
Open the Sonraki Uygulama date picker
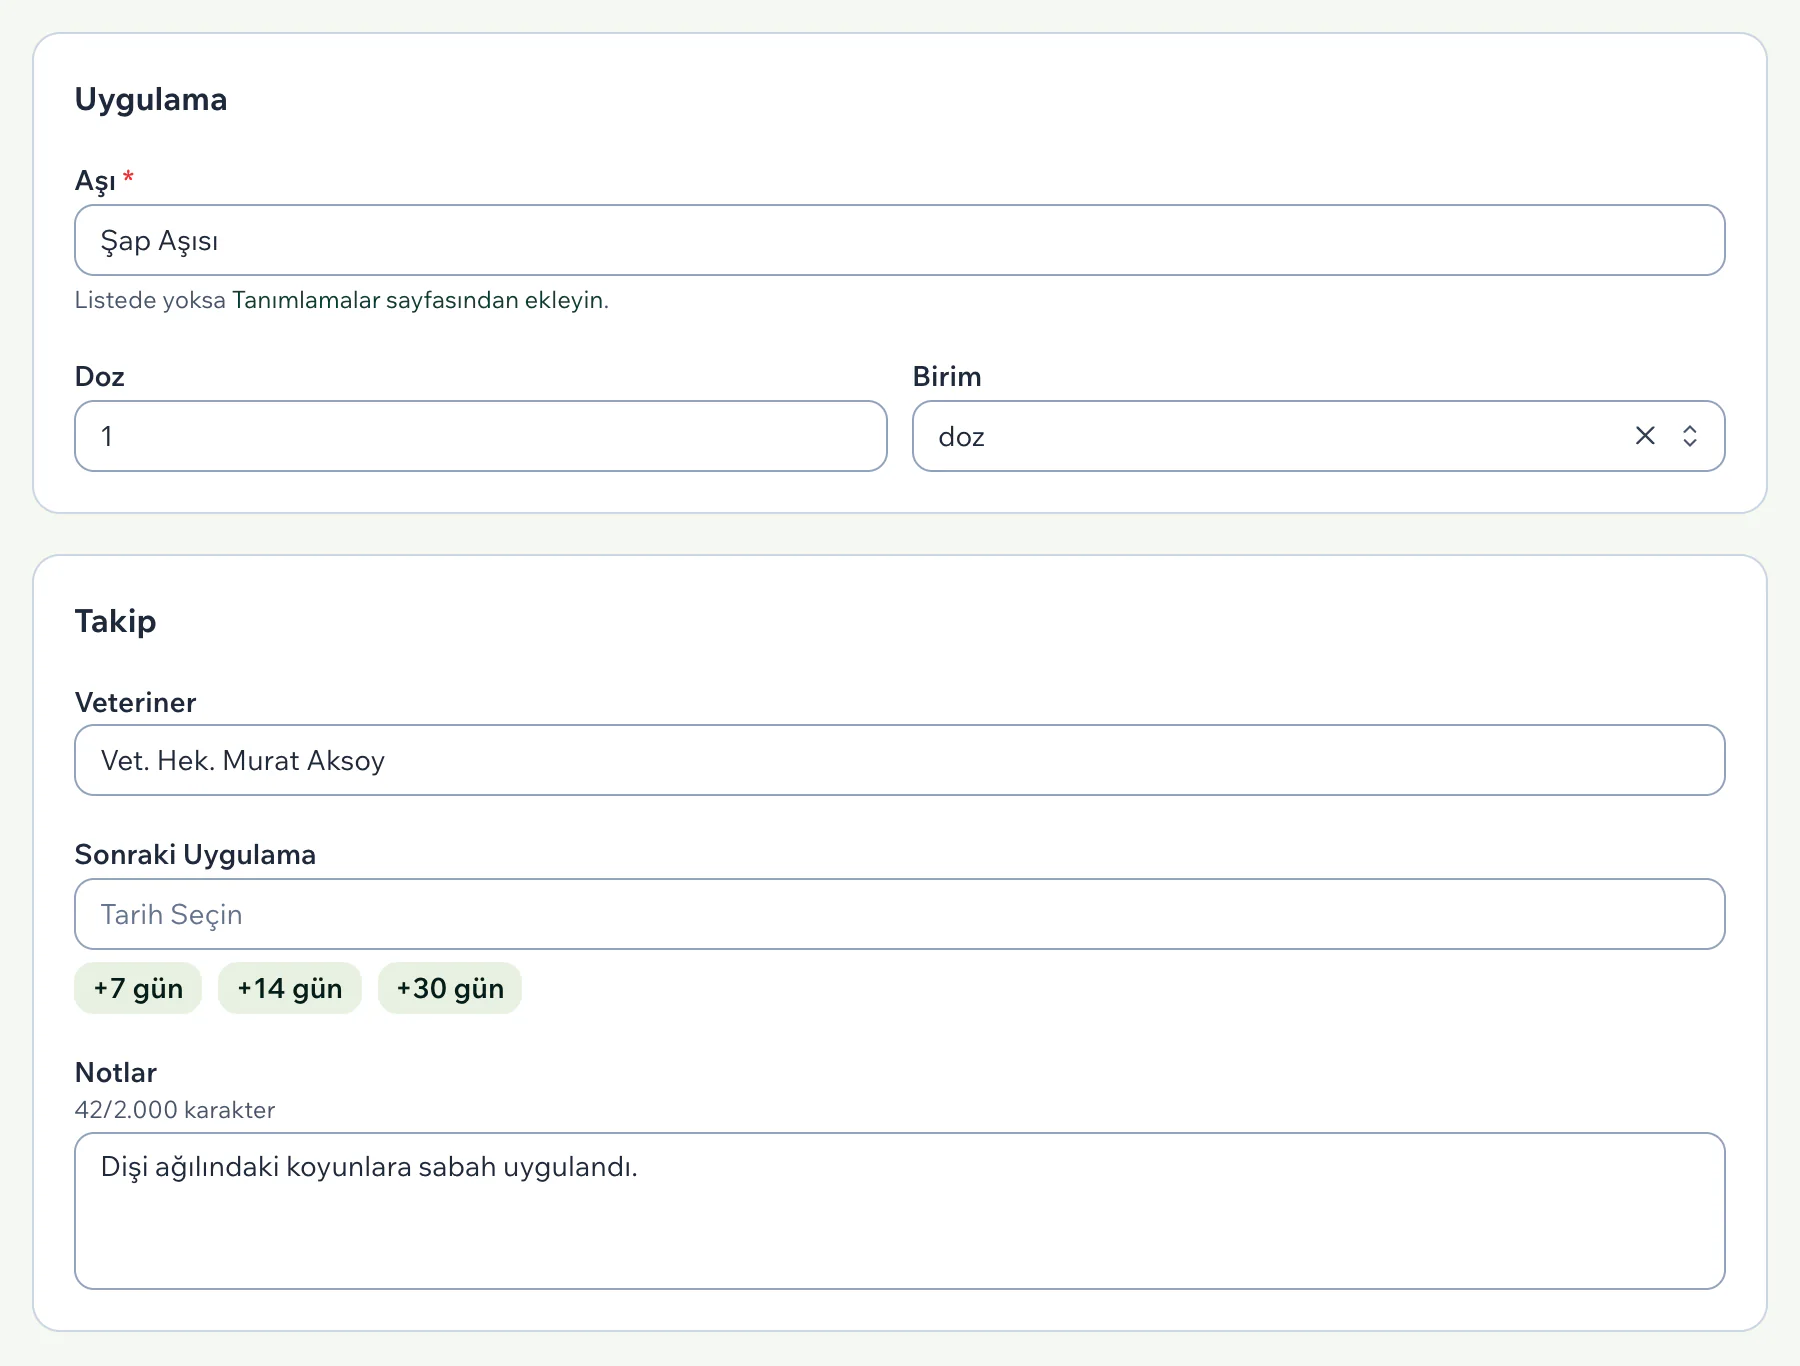[x=900, y=914]
